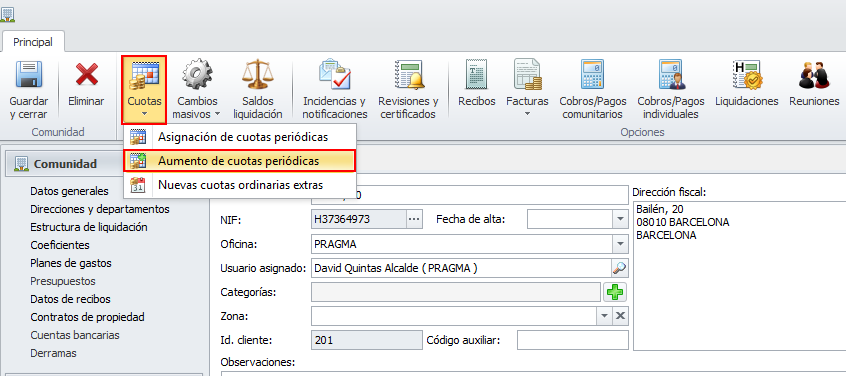Click the Dirección fiscal text area
This screenshot has width=846, height=376.
740,275
